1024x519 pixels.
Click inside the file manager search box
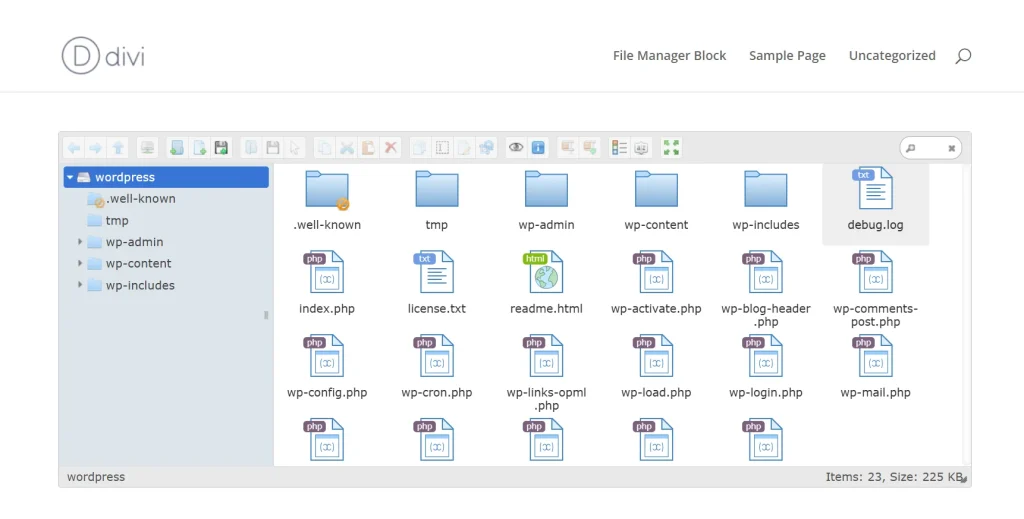[x=929, y=148]
